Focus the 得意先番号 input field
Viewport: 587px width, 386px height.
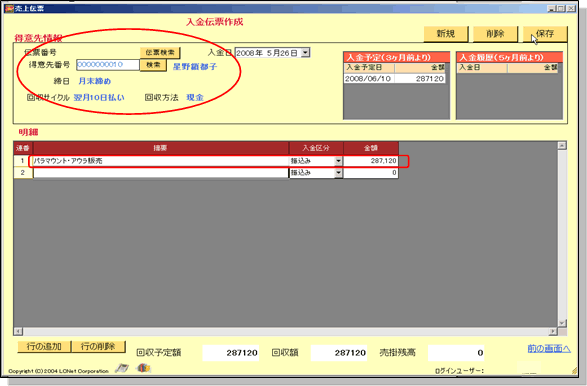[108, 65]
